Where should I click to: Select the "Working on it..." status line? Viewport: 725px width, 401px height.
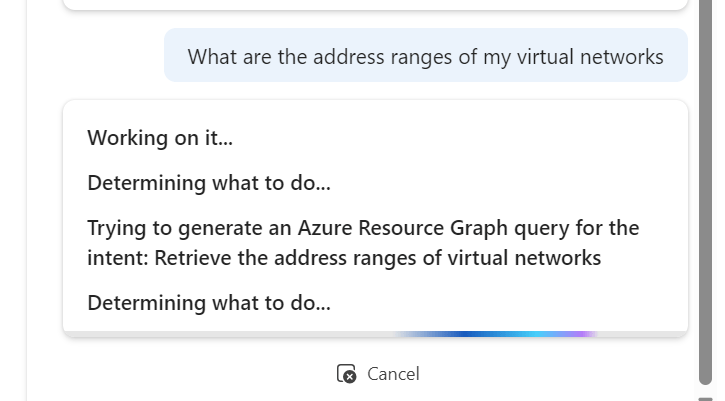160,138
